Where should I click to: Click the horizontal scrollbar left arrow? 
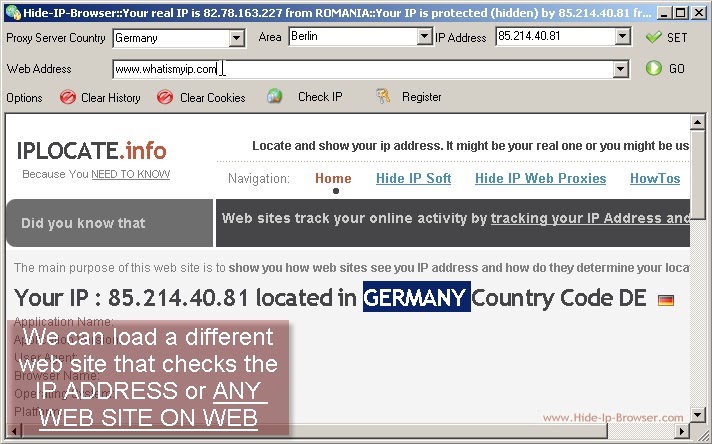pyautogui.click(x=13, y=430)
